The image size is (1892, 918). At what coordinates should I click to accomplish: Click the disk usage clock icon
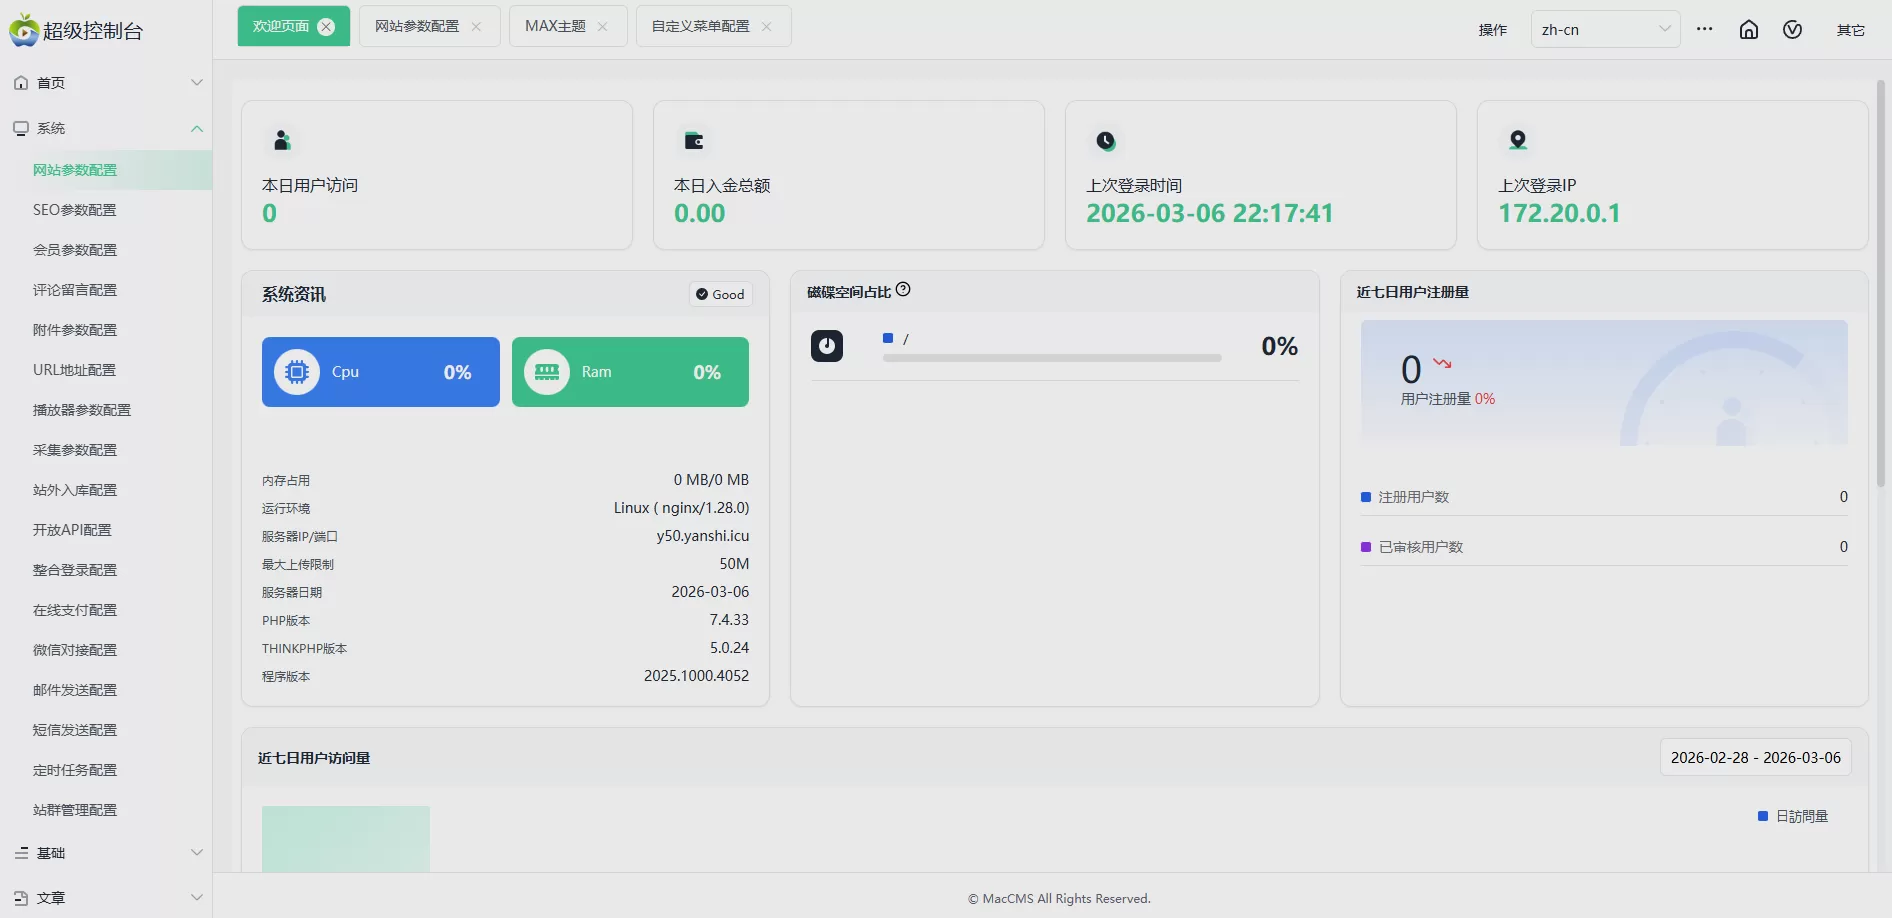click(826, 346)
